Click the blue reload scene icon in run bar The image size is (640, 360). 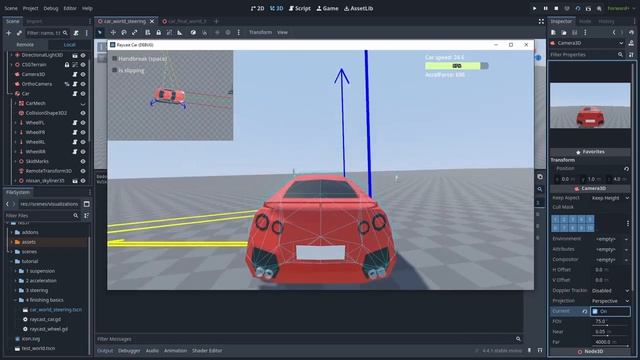click(x=578, y=8)
